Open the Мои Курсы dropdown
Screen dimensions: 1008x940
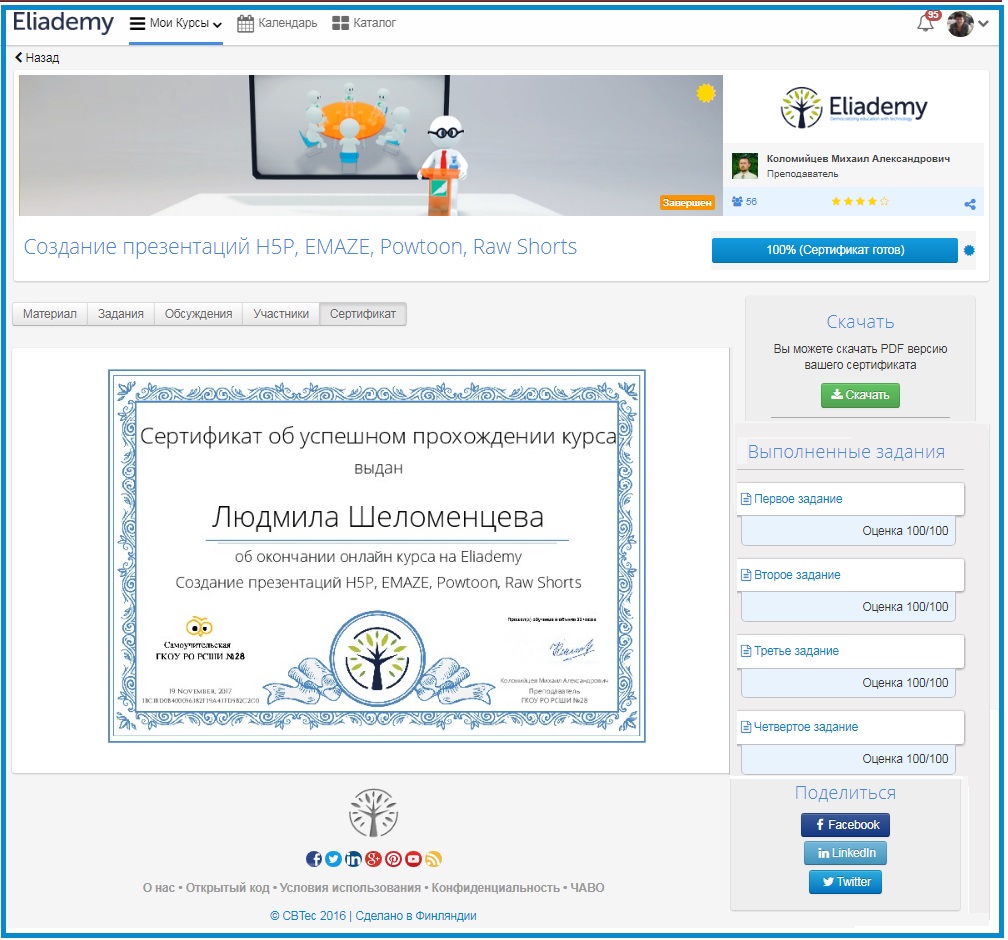(177, 23)
